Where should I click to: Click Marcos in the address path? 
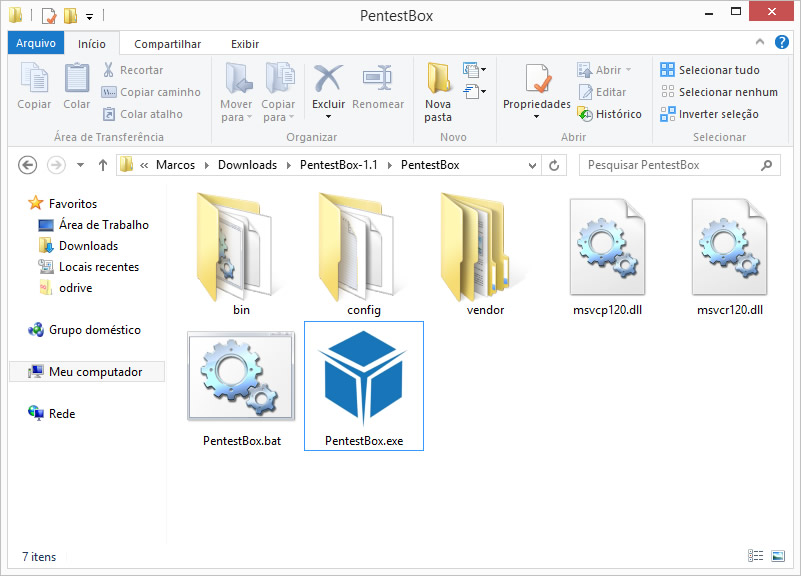point(175,165)
